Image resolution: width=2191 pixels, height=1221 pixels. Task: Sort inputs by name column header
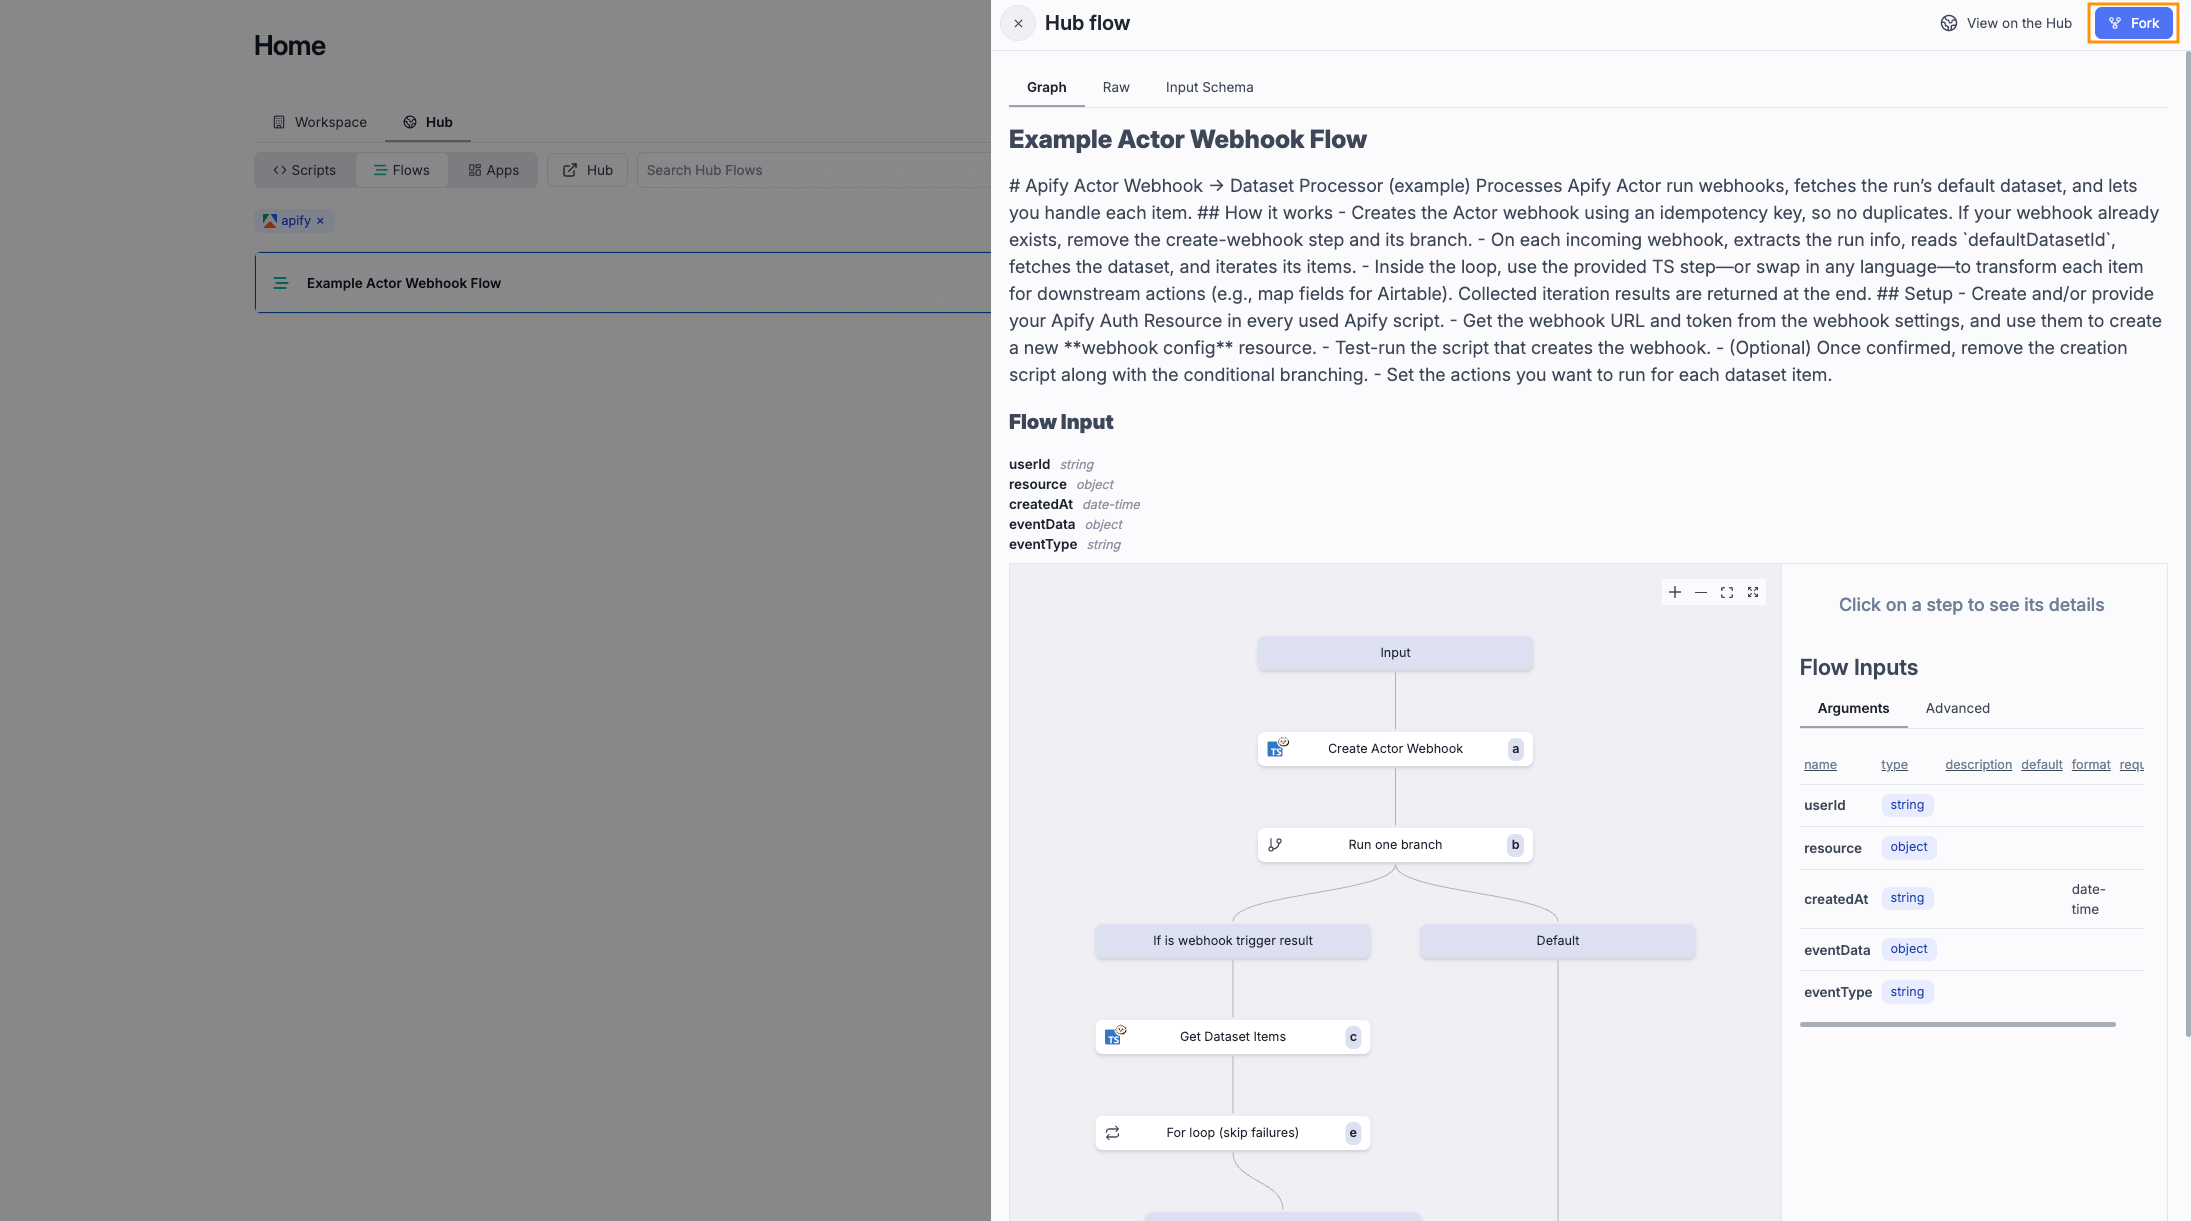point(1819,764)
